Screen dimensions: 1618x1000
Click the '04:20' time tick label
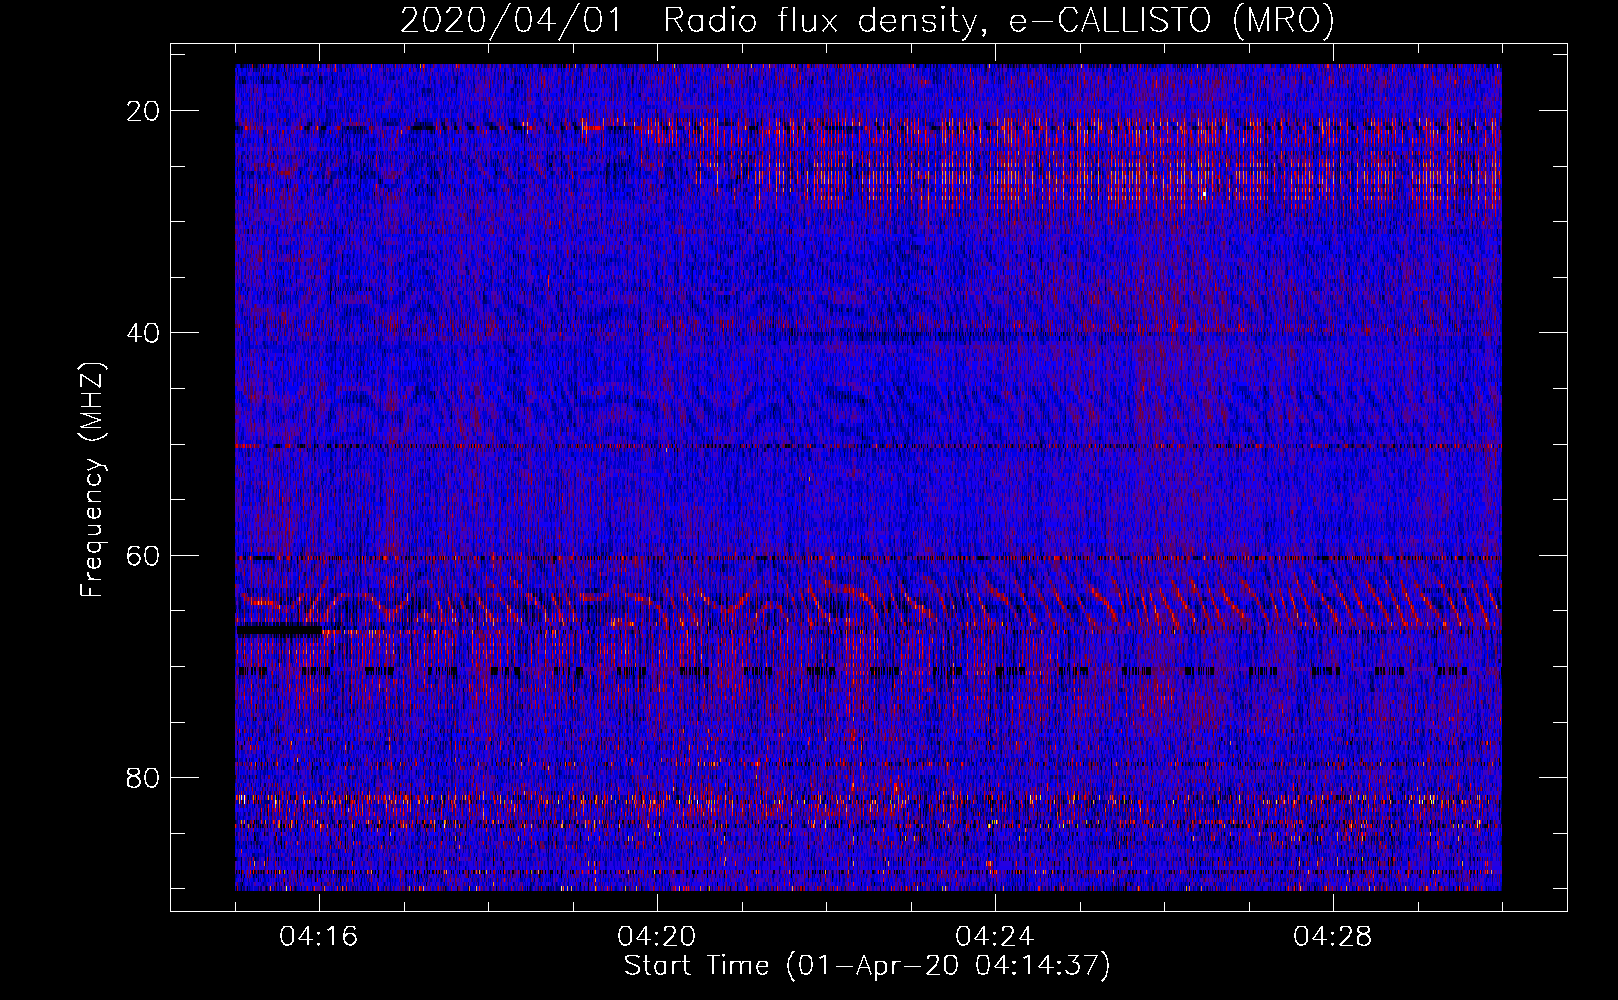pos(657,937)
